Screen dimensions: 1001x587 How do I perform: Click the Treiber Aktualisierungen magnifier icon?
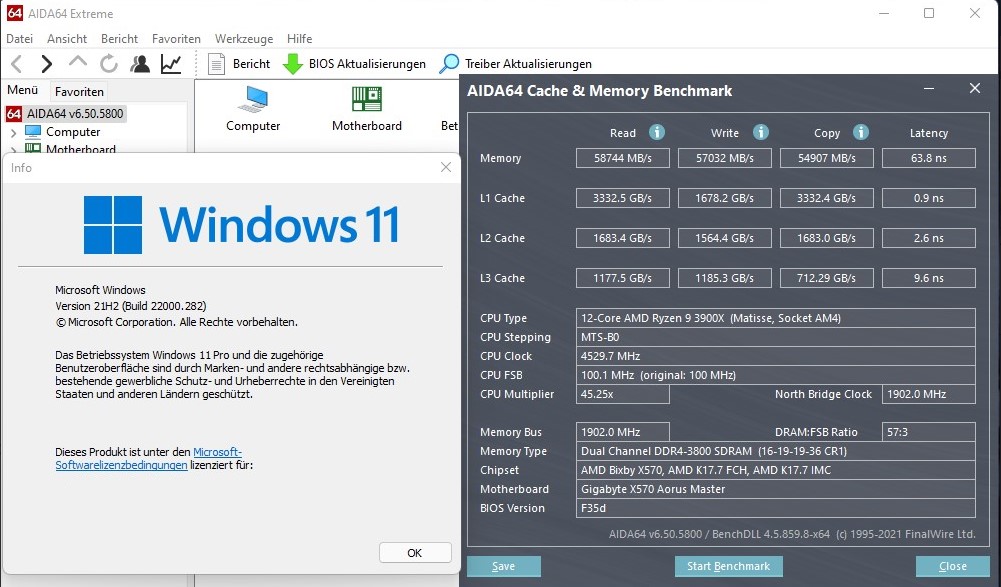[449, 63]
